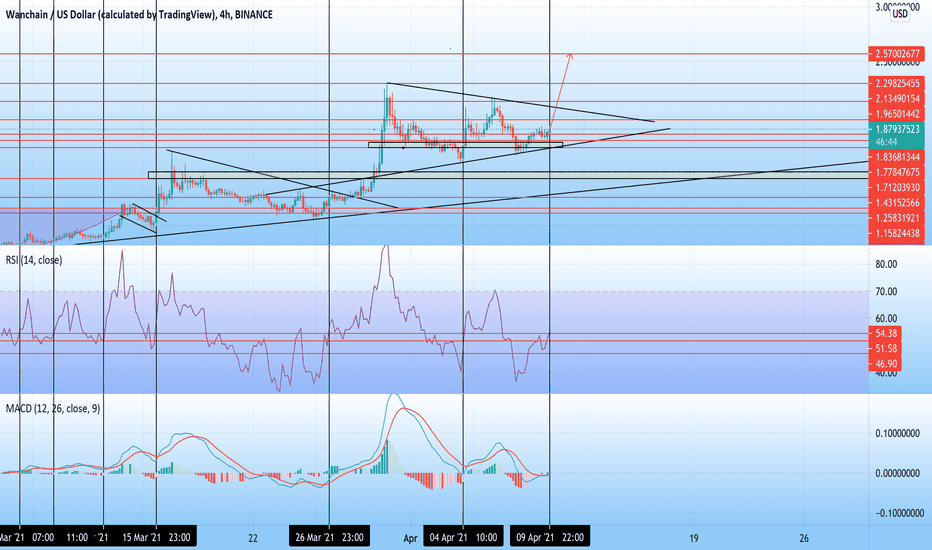
Task: Click the MACD (12, 26, close, 9) legend
Action: click(53, 408)
